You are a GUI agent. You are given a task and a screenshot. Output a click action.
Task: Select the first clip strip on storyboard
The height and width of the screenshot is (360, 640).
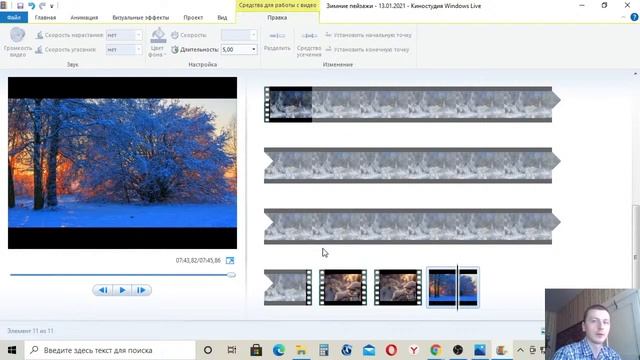(x=411, y=104)
